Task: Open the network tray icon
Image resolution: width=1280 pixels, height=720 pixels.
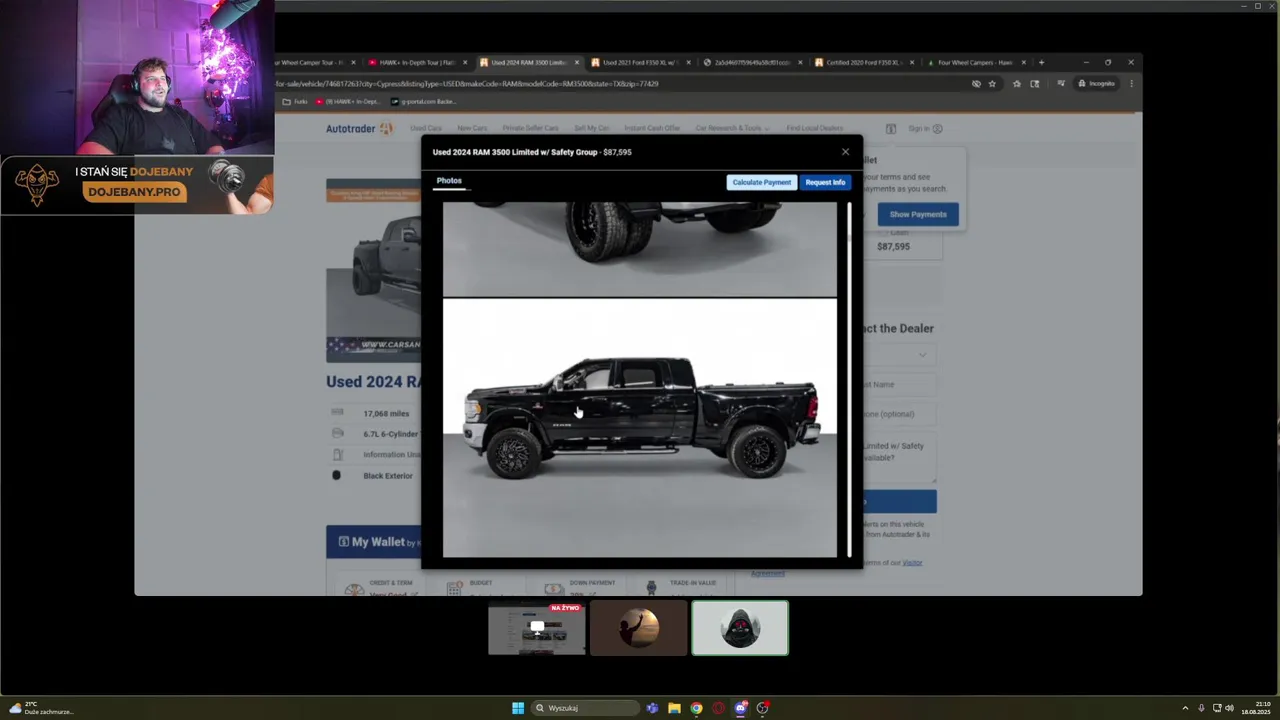Action: pos(1216,708)
